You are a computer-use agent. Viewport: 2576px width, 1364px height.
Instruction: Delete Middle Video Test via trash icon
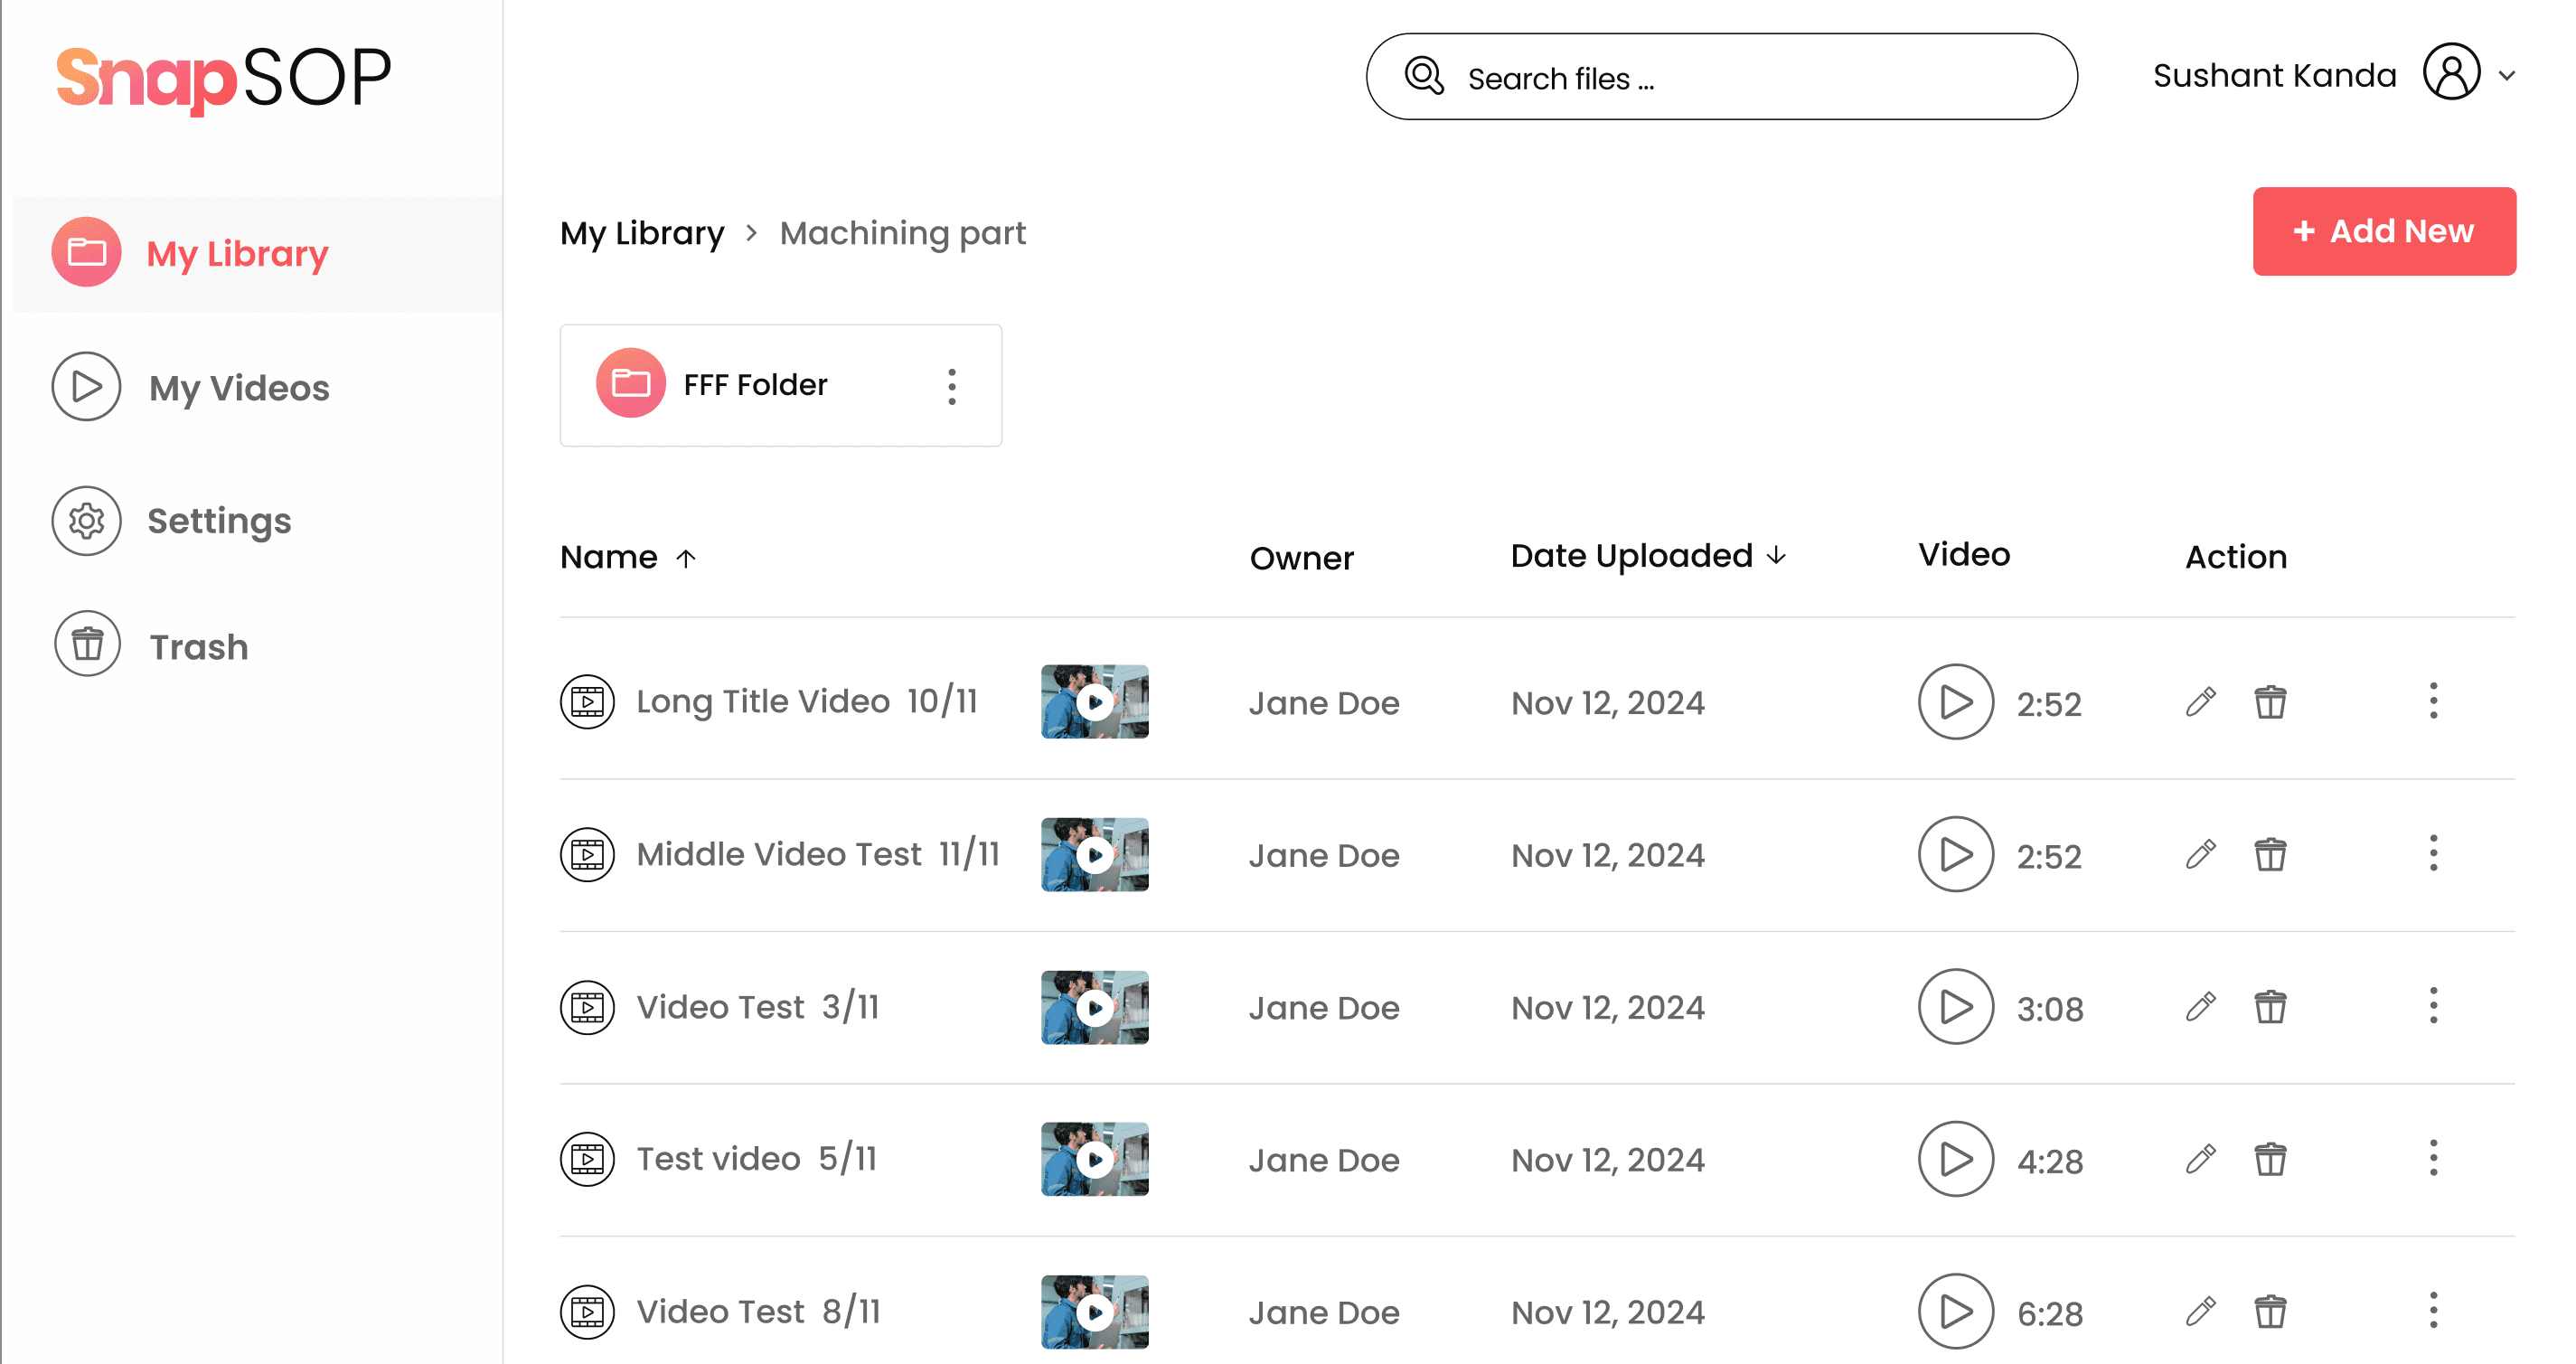pos(2269,855)
